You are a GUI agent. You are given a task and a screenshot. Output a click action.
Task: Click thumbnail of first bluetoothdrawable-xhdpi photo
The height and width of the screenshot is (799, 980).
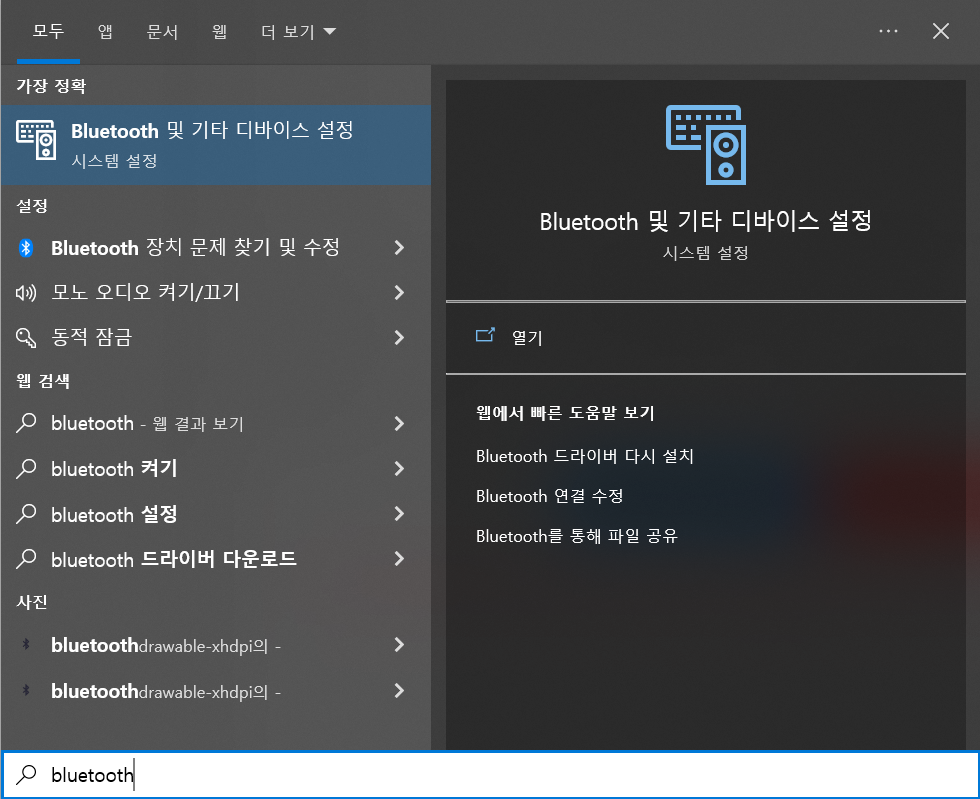pos(26,644)
